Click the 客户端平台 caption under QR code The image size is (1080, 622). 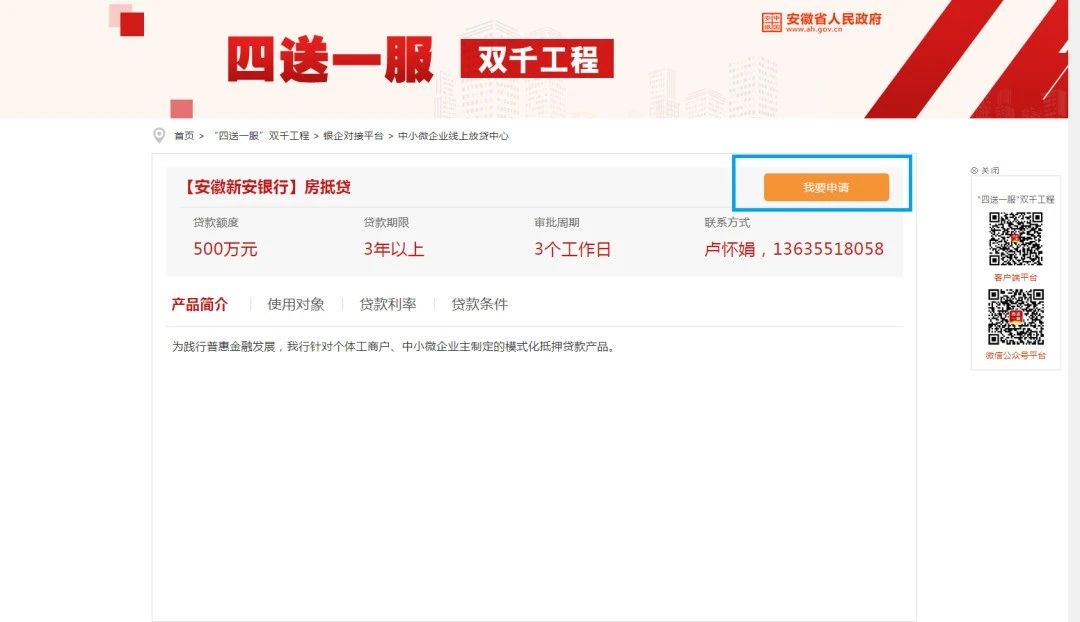pyautogui.click(x=1015, y=278)
